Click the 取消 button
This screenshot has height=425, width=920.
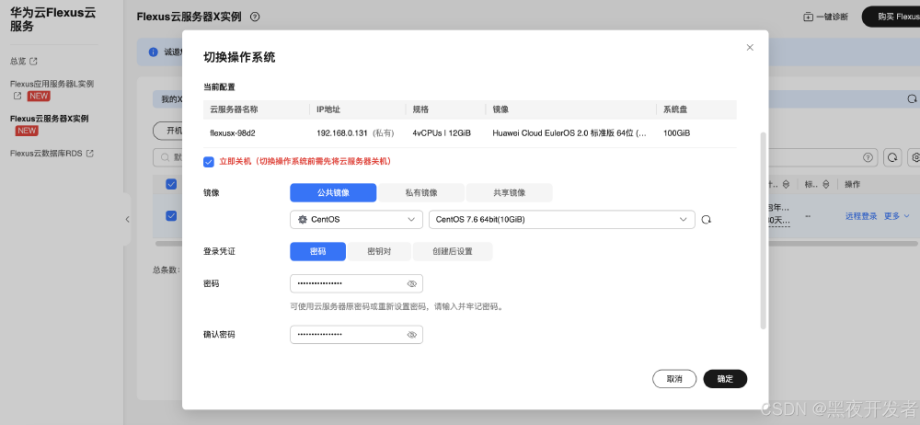674,379
